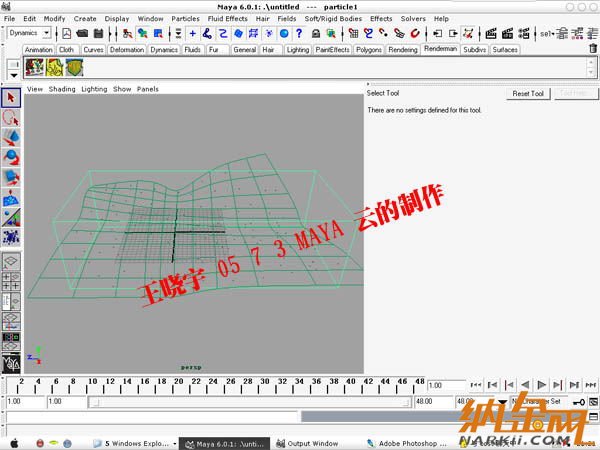Click the playback end time 48.00 field
Viewport: 600px width, 450px height.
[x=433, y=402]
